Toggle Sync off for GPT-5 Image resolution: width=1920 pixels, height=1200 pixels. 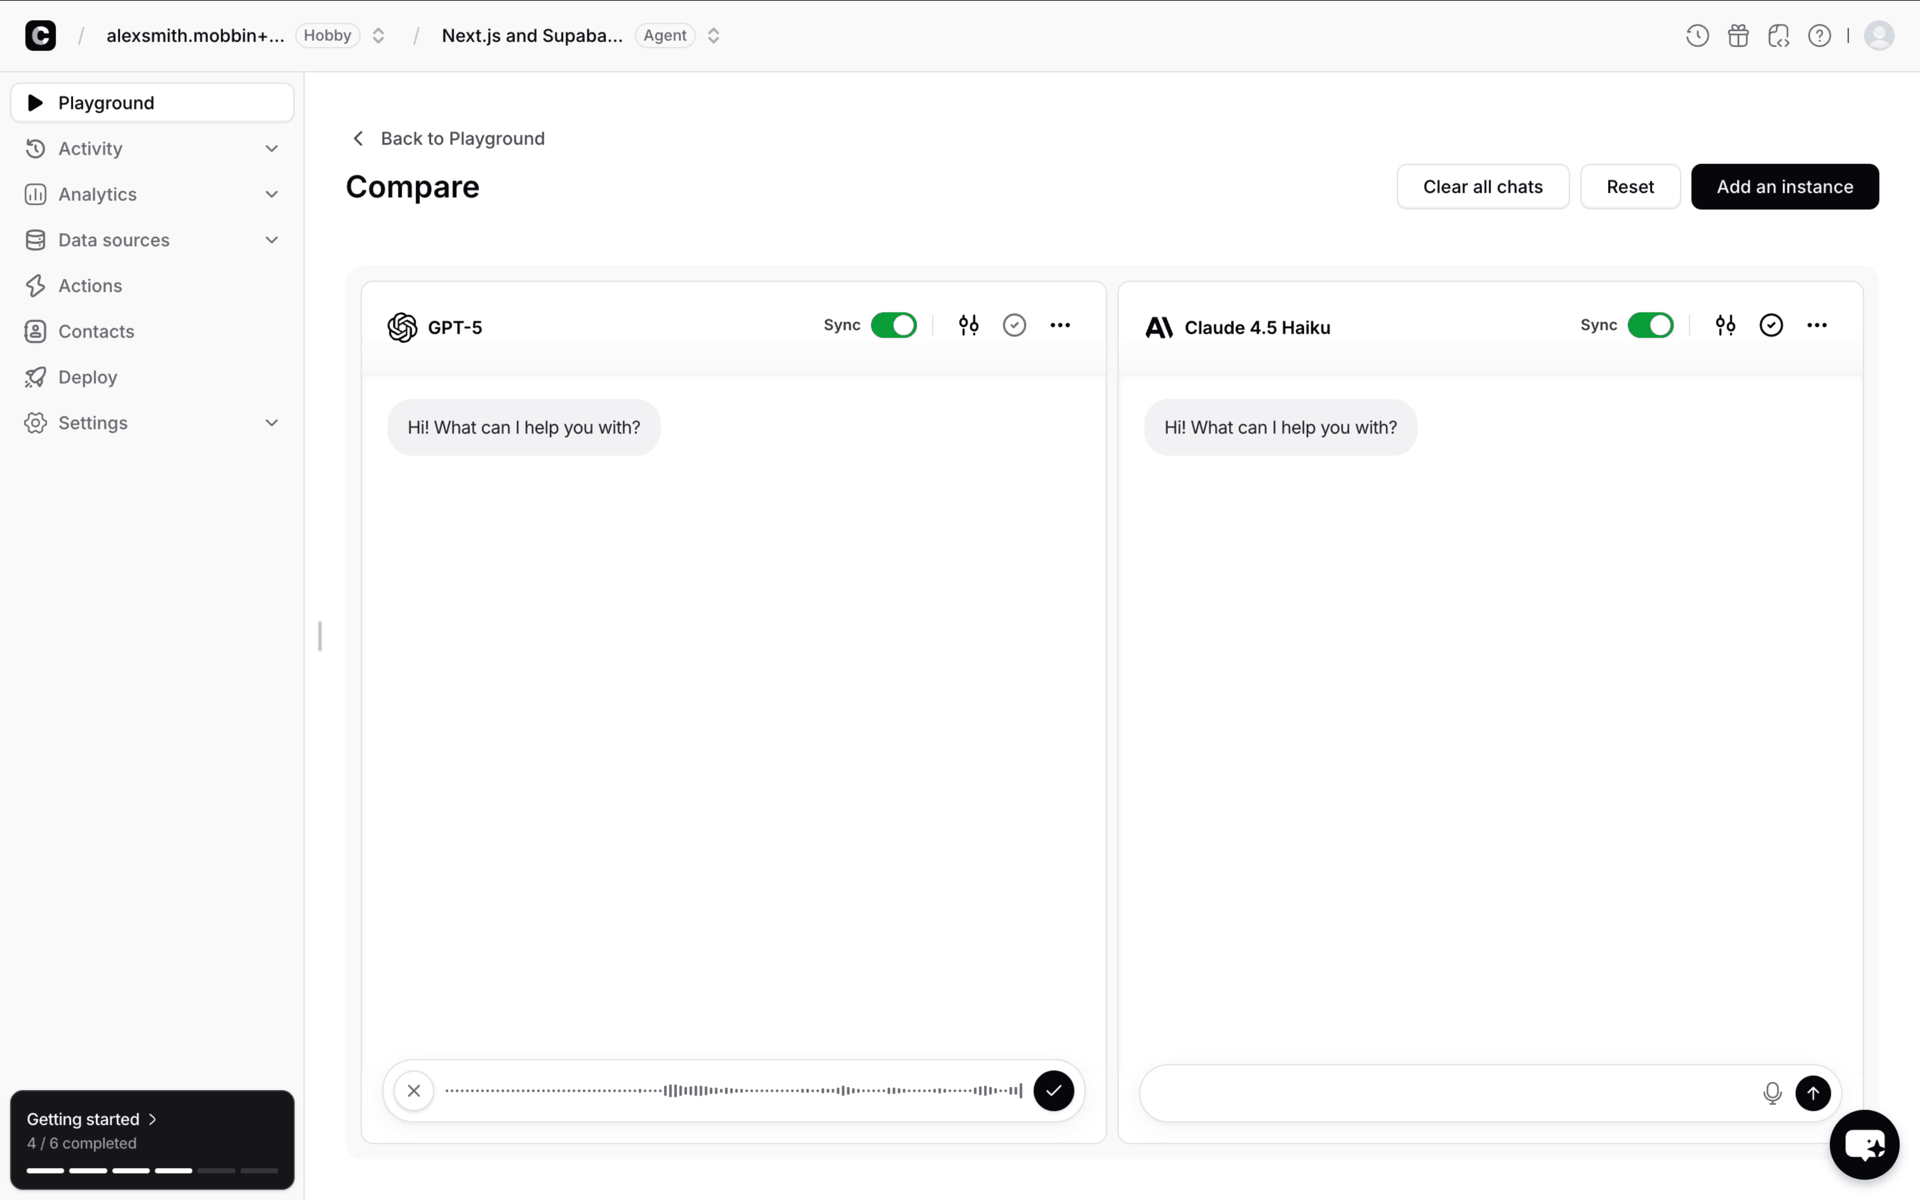click(x=893, y=325)
